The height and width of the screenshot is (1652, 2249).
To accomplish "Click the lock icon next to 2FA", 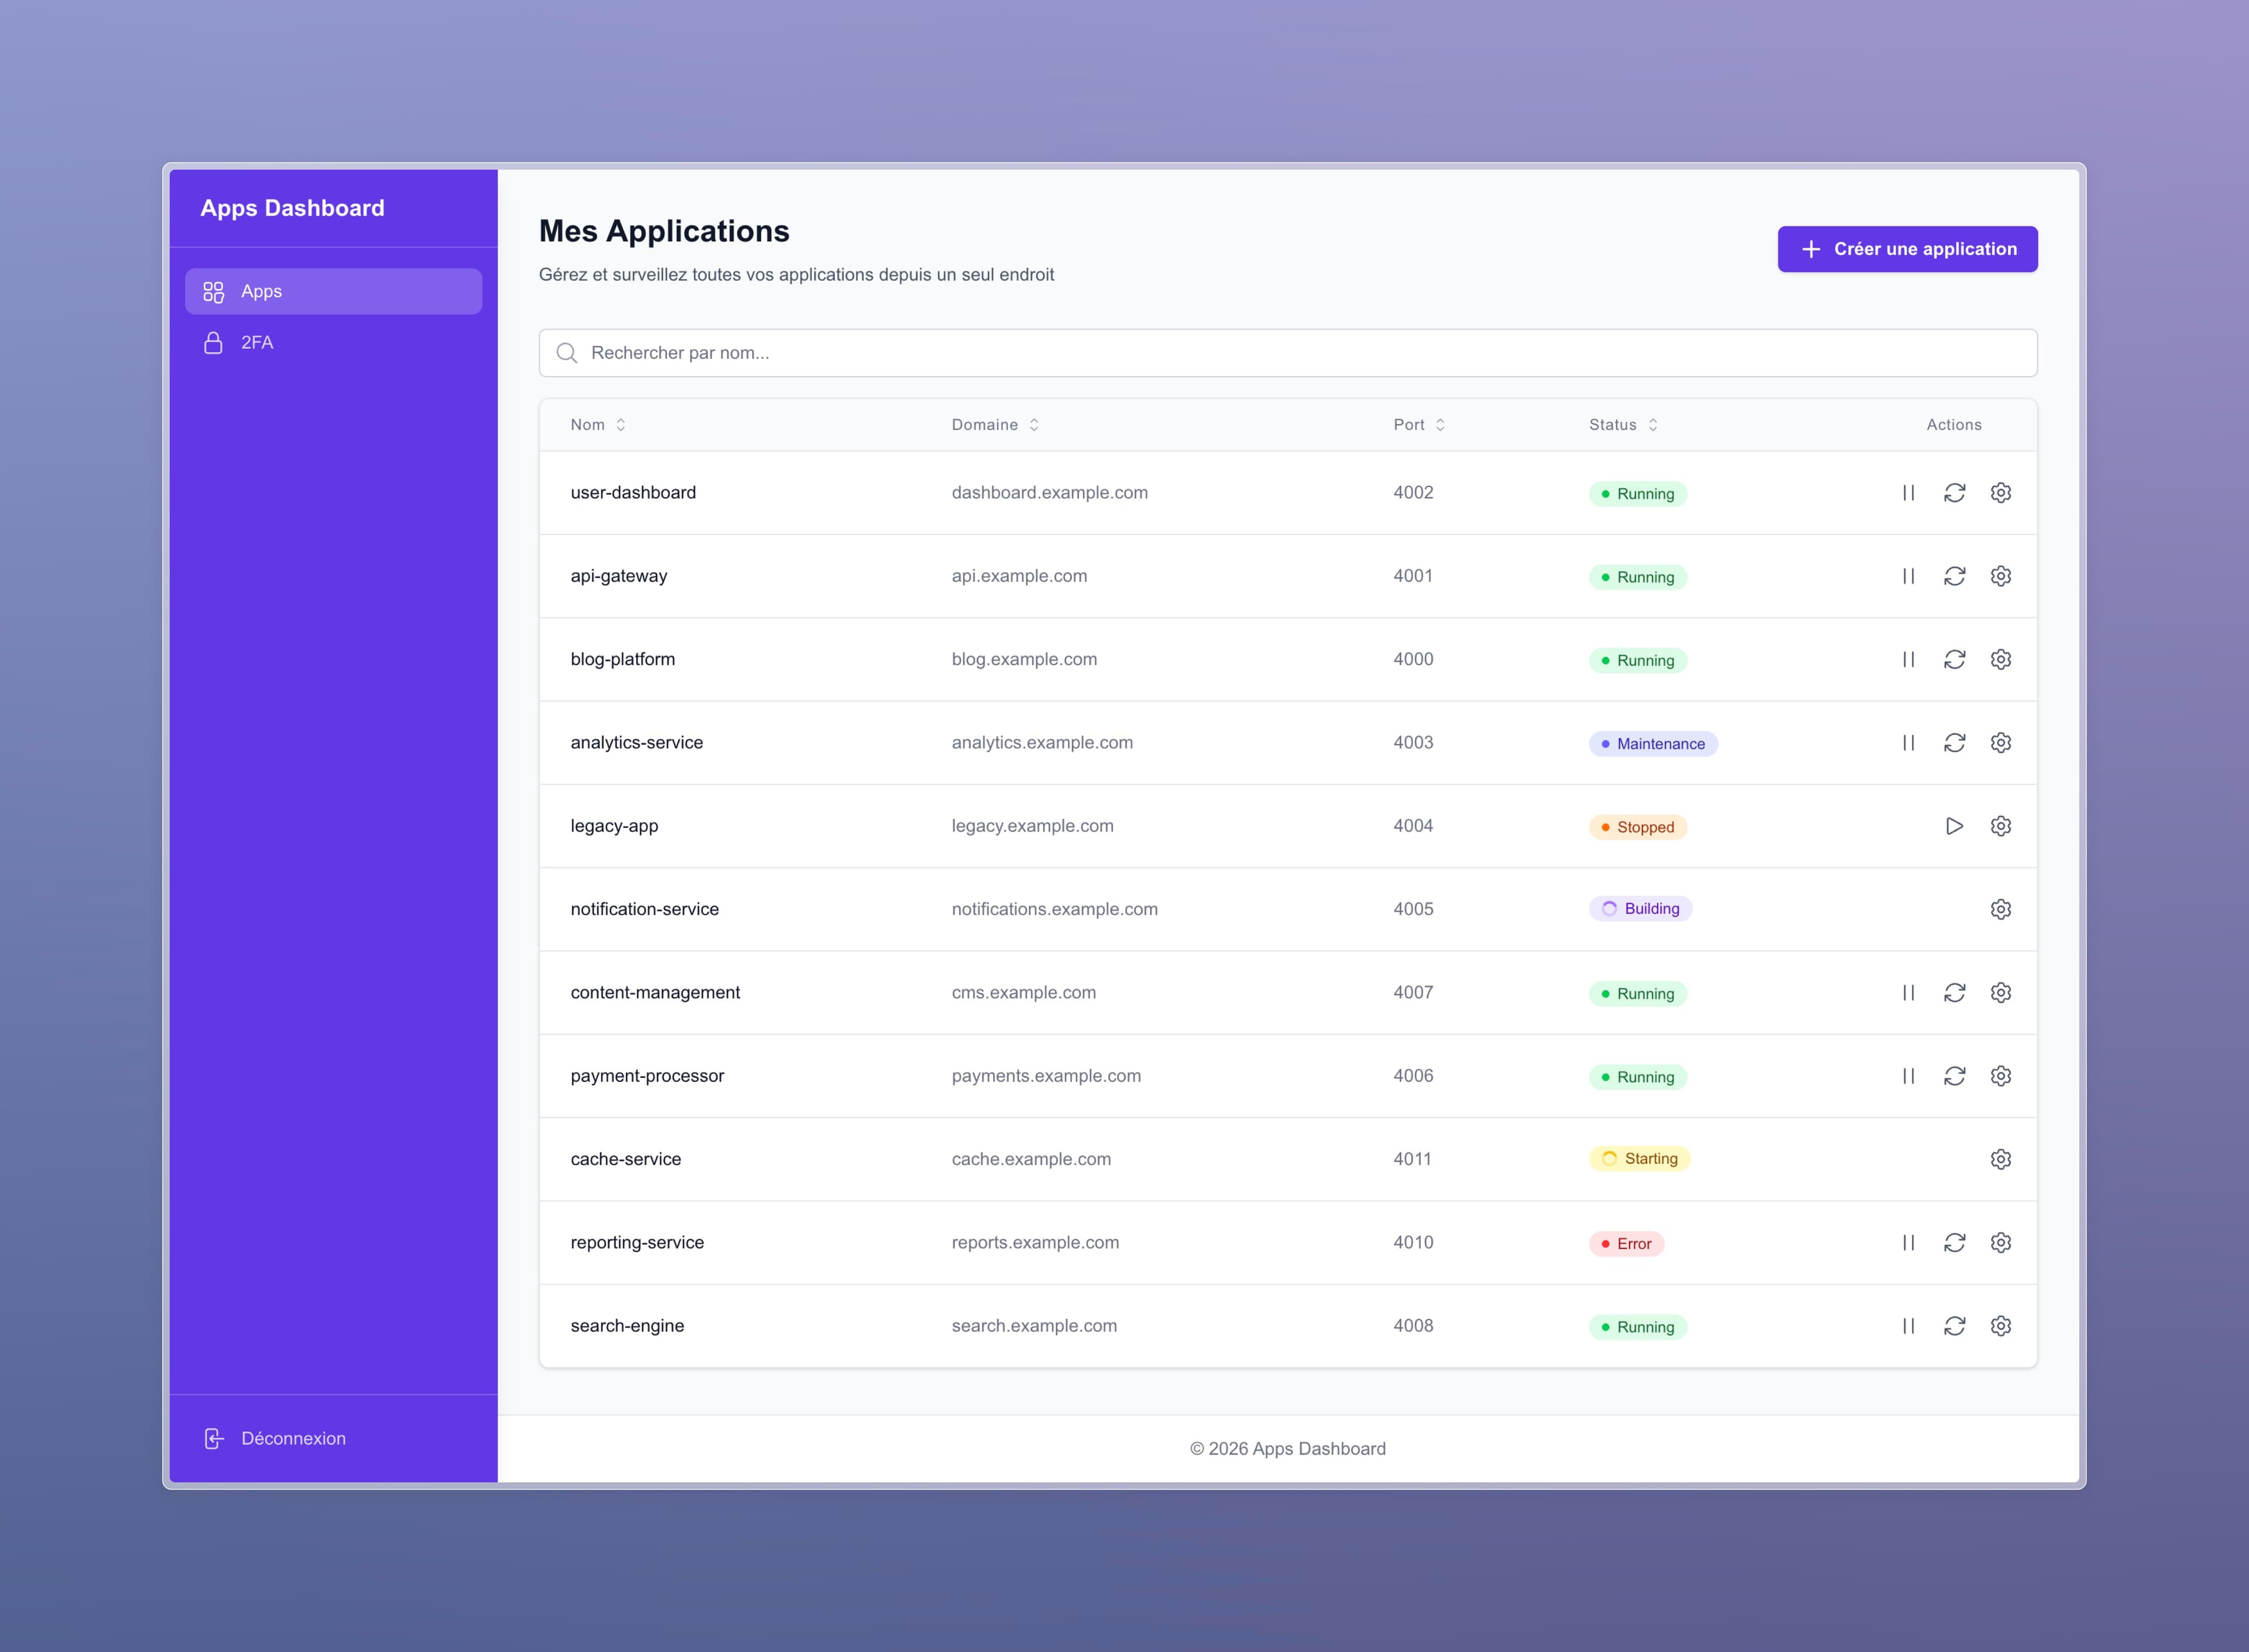I will tap(213, 342).
